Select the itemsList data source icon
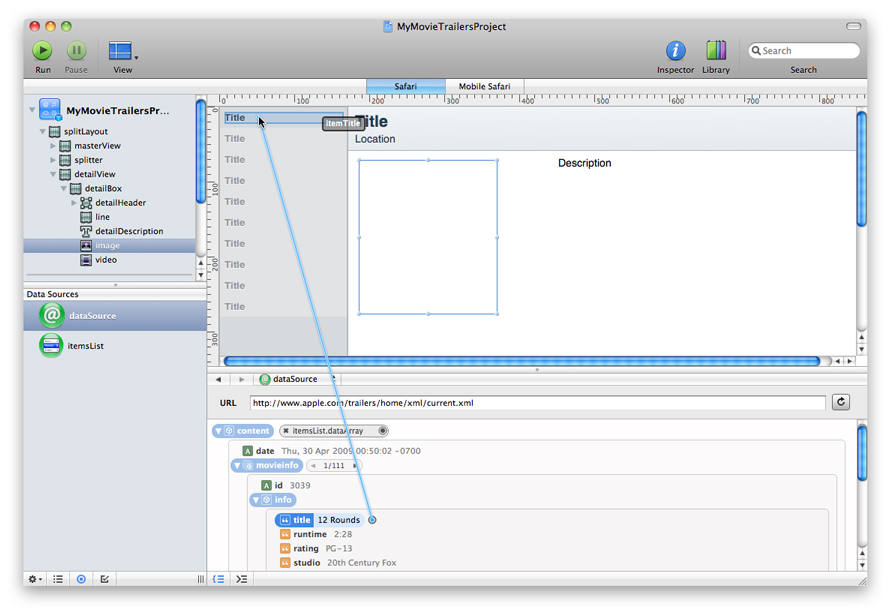 point(51,346)
